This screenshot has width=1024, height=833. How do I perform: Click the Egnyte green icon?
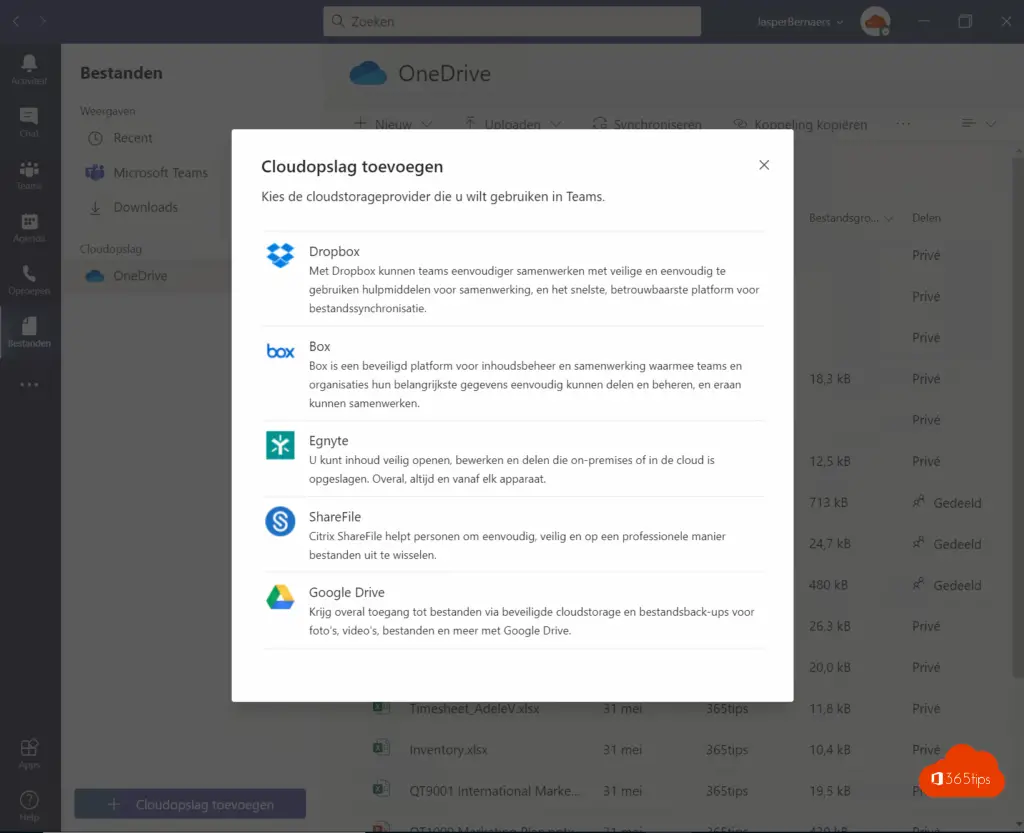pos(280,445)
